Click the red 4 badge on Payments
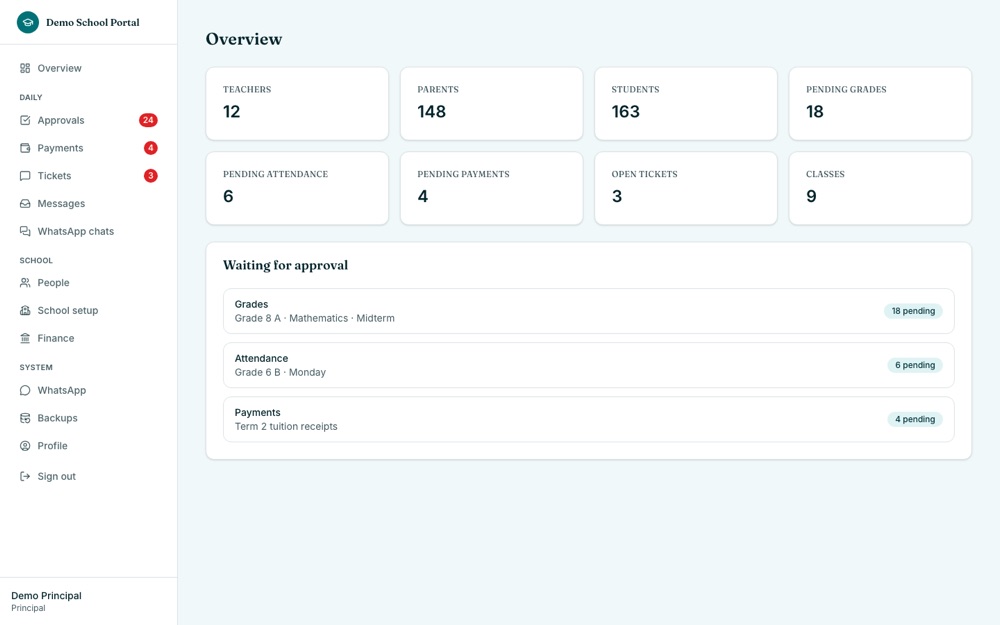Screen dimensions: 1000x625 (x=151, y=148)
